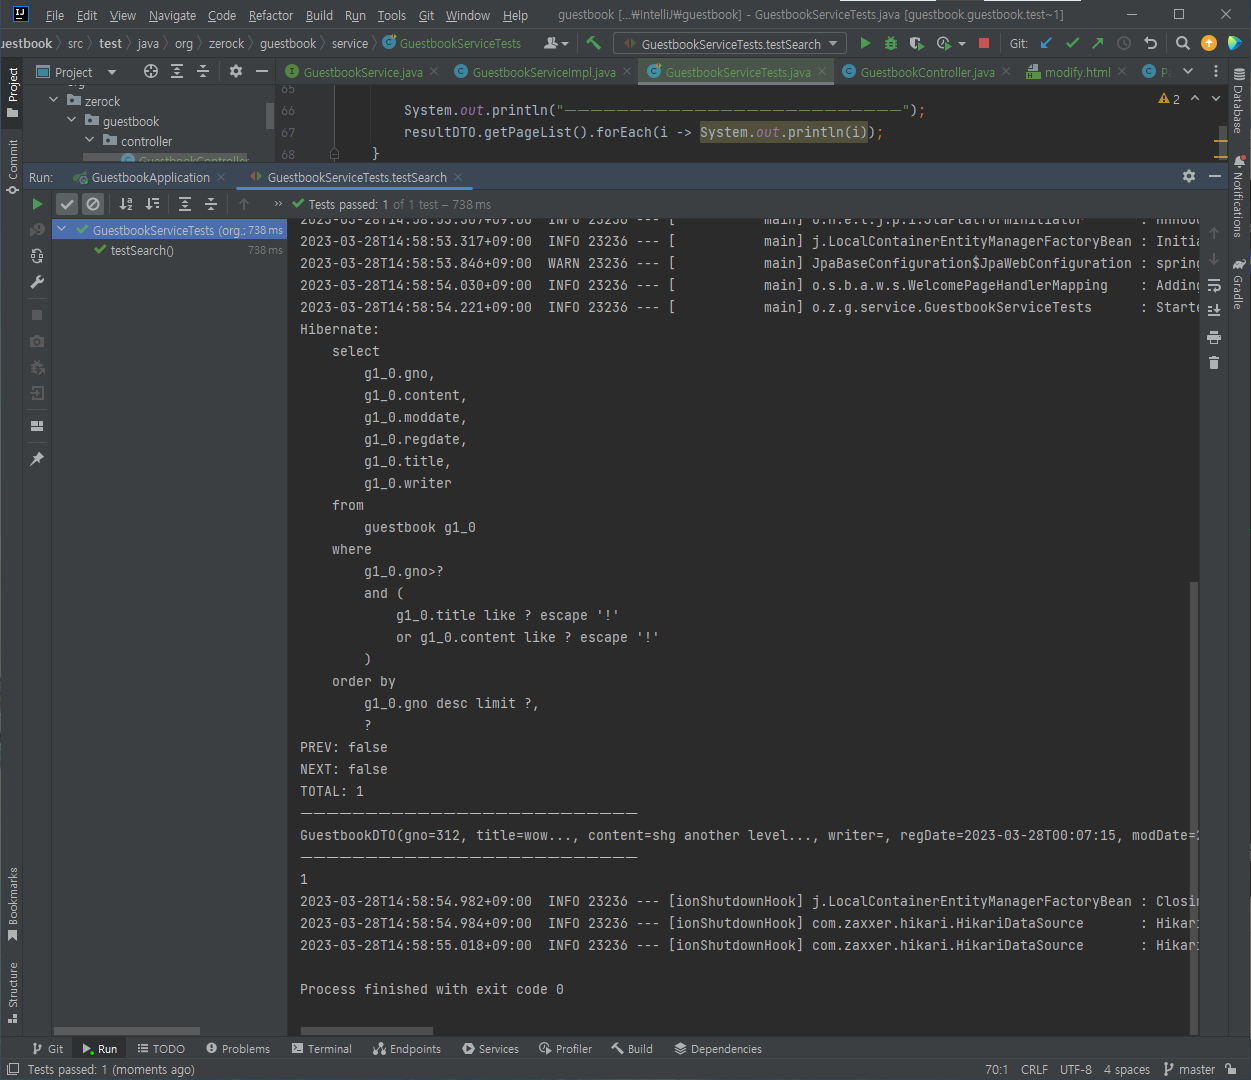Viewport: 1251px width, 1080px height.
Task: Open Services tool window
Action: click(490, 1049)
